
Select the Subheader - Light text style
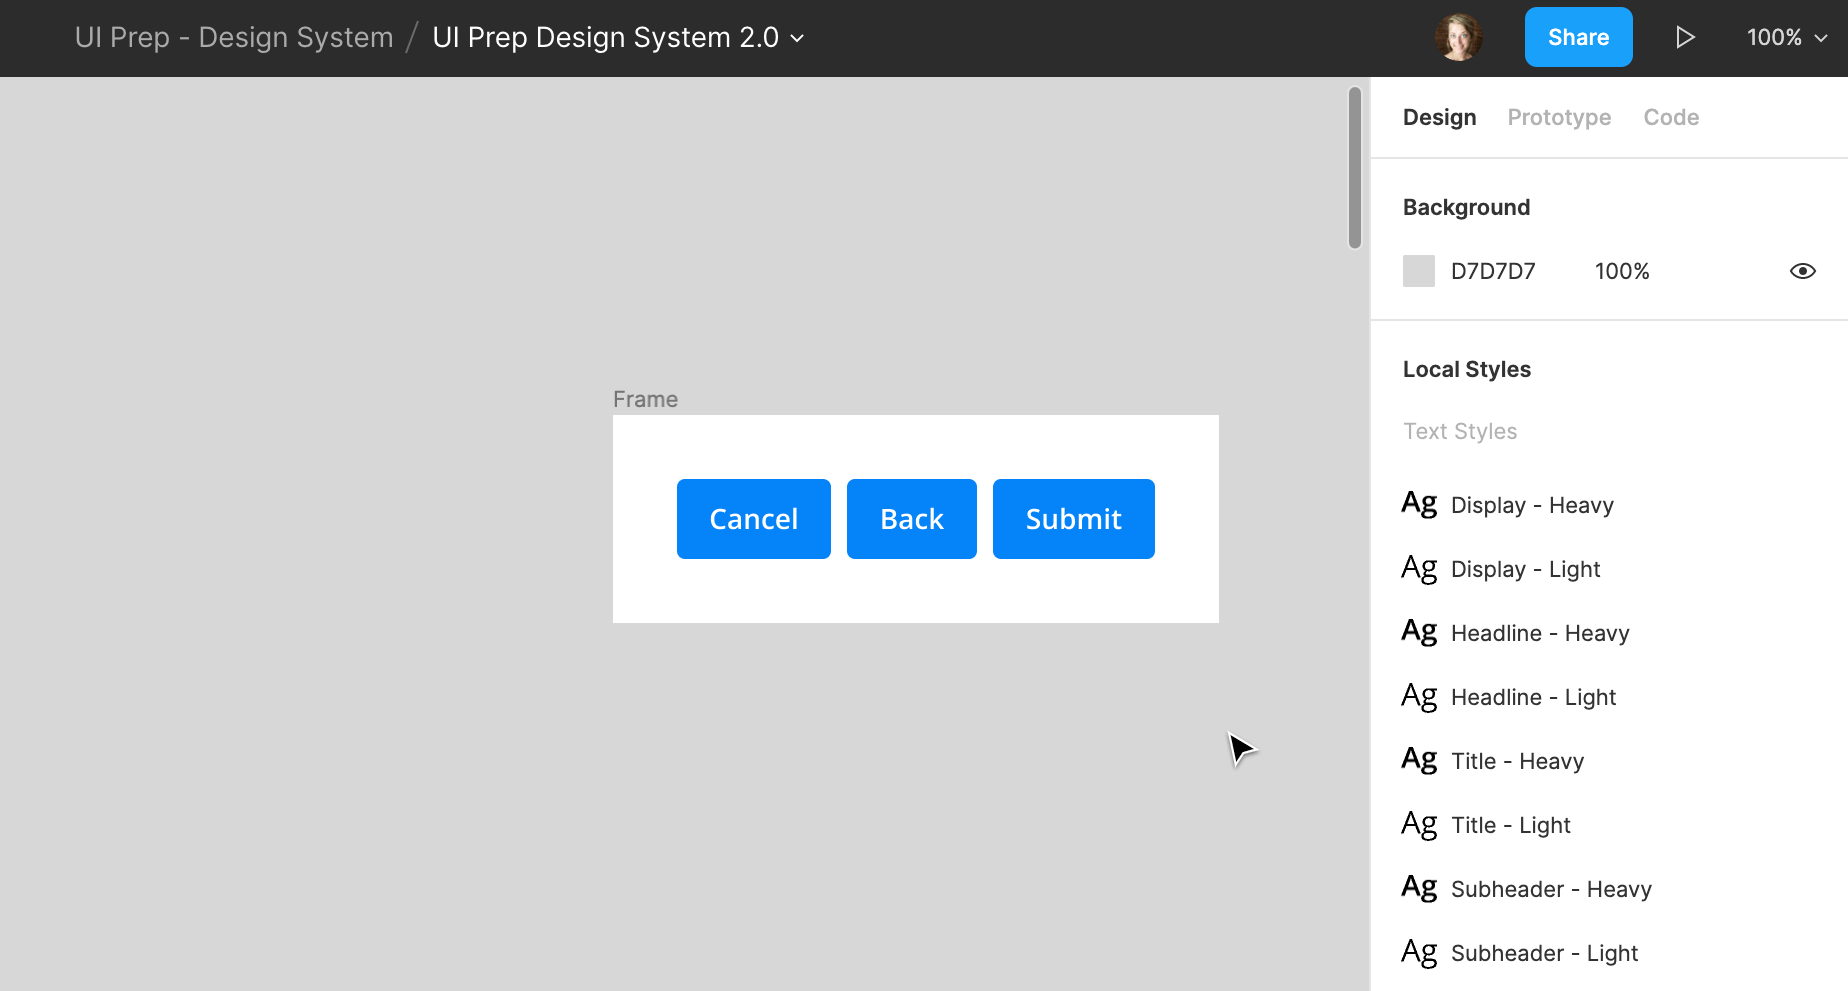[1544, 953]
